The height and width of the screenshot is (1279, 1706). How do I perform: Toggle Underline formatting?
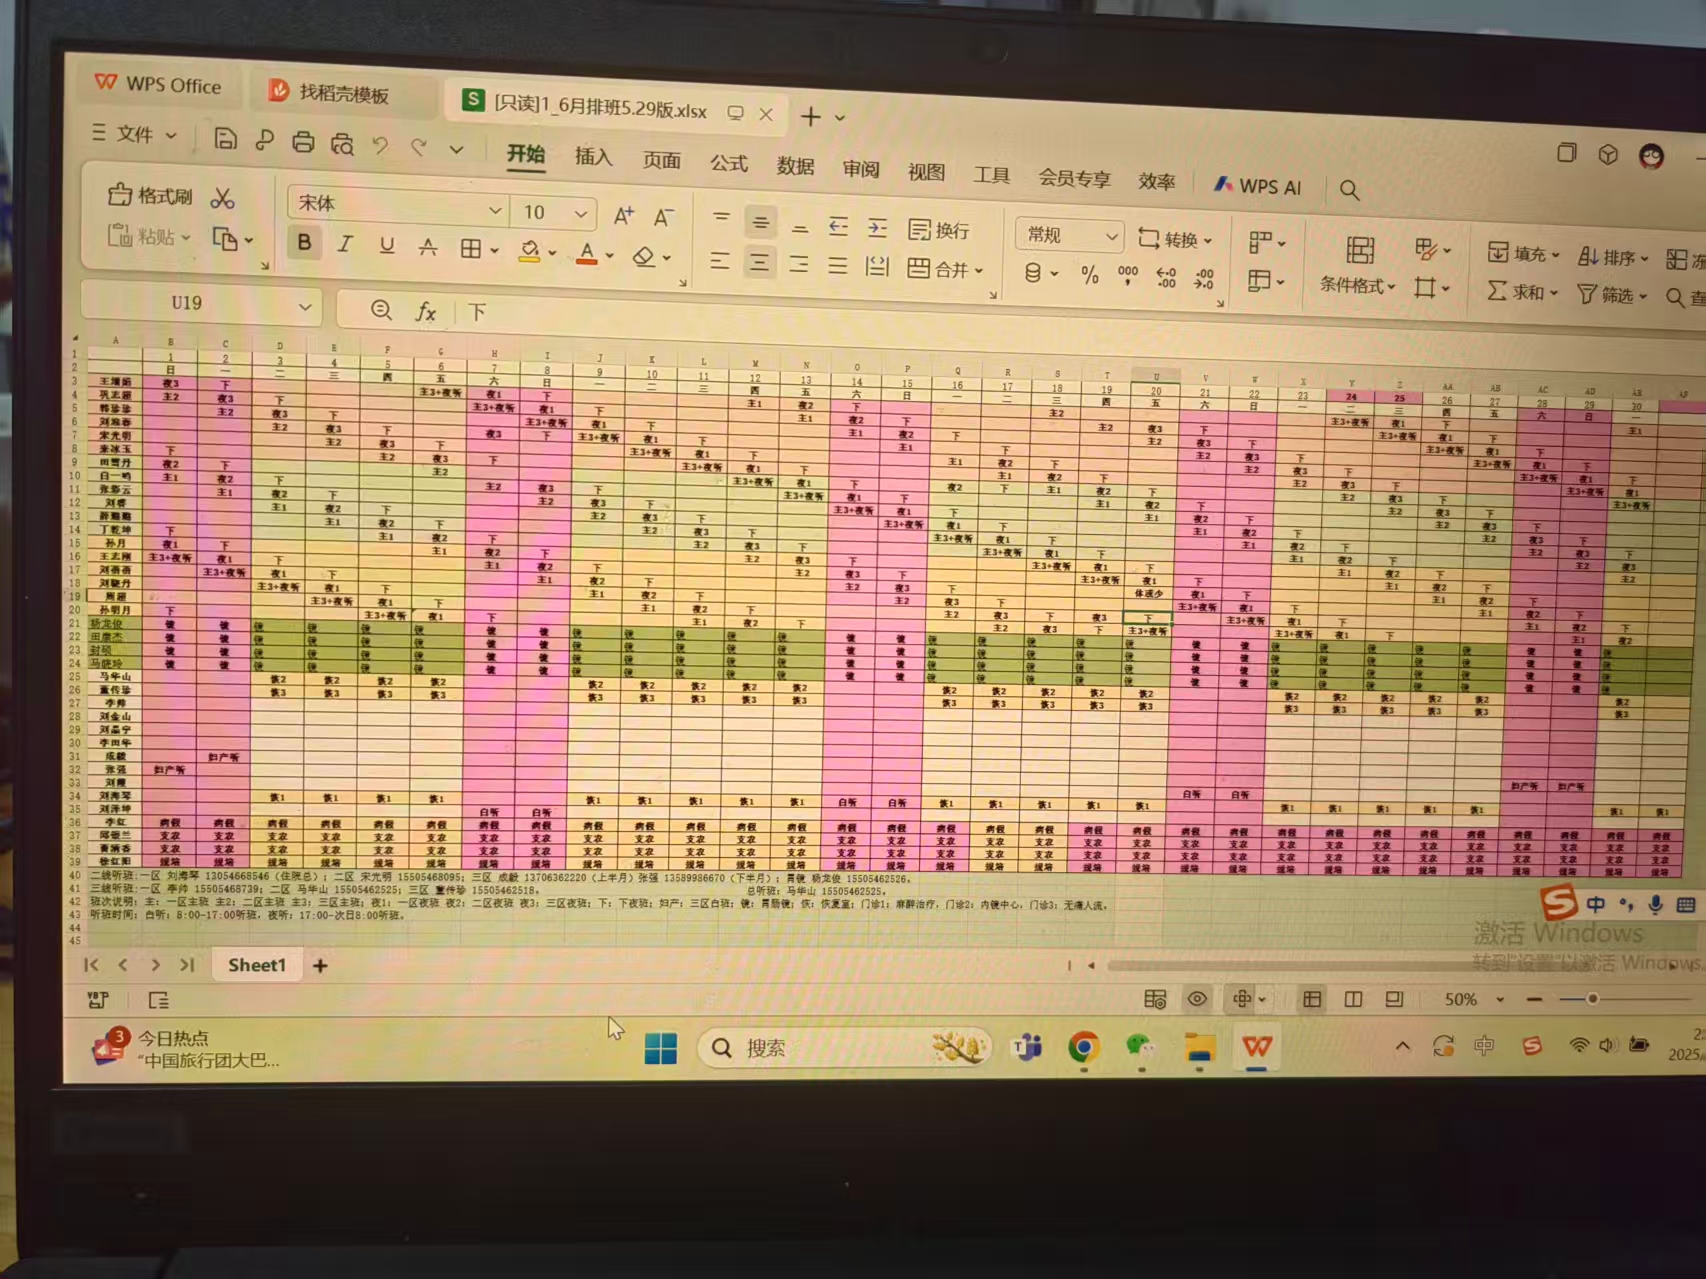(386, 246)
